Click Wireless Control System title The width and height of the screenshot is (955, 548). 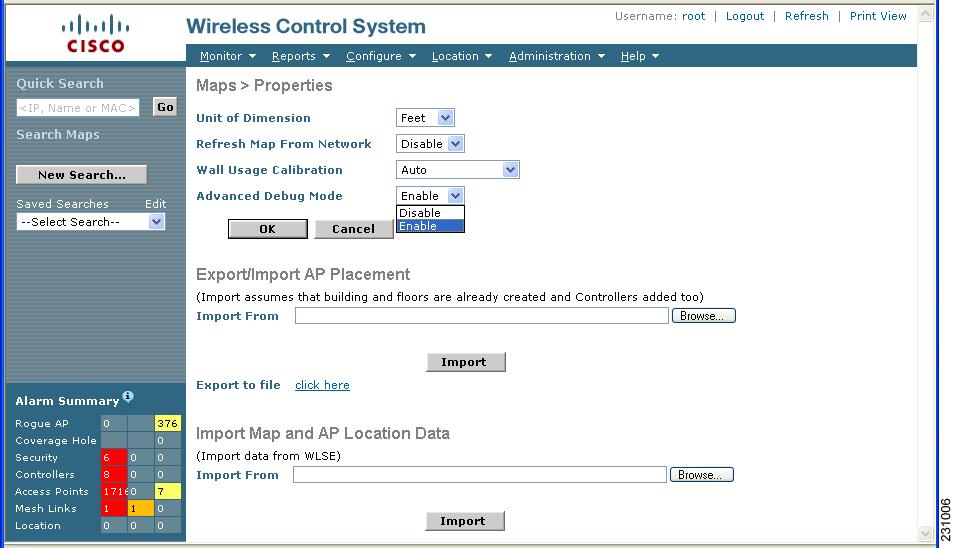coord(306,26)
